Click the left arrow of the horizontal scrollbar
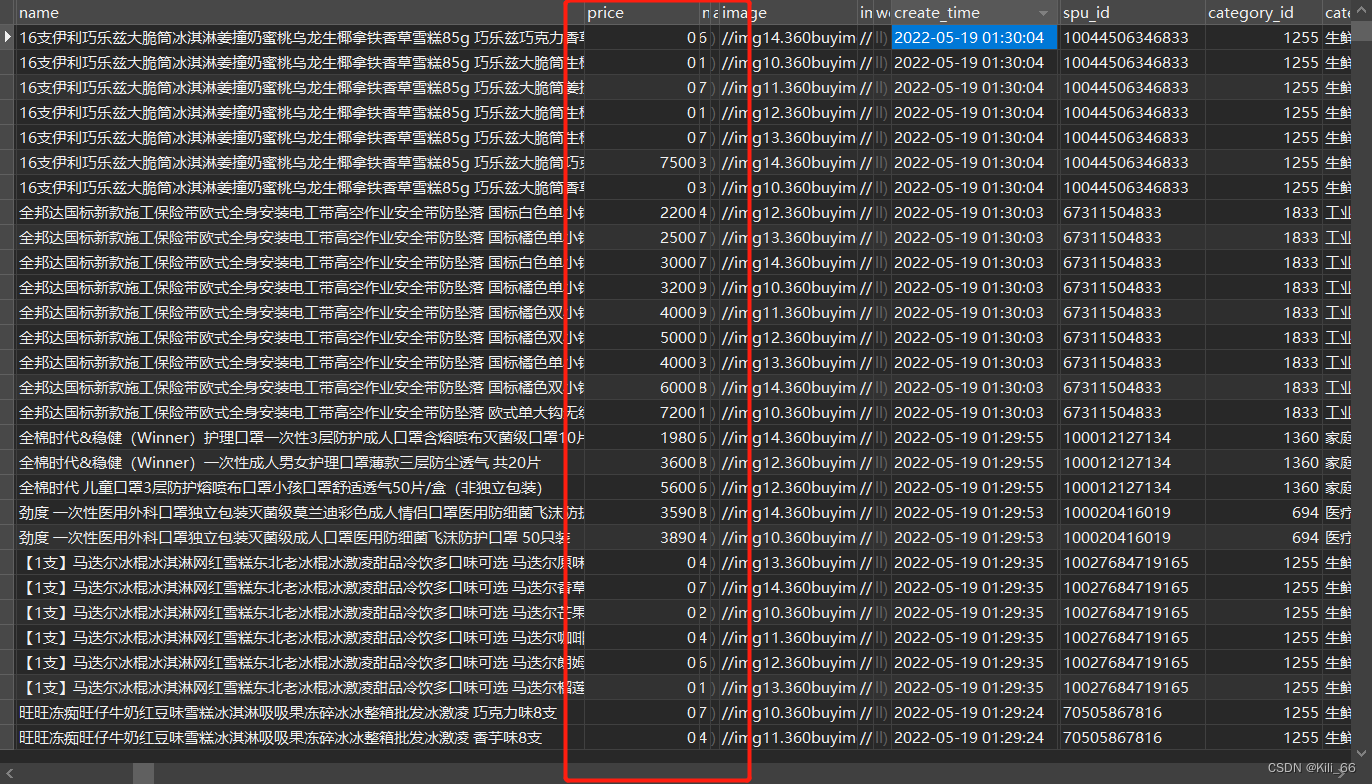This screenshot has height=784, width=1372. pos(10,773)
